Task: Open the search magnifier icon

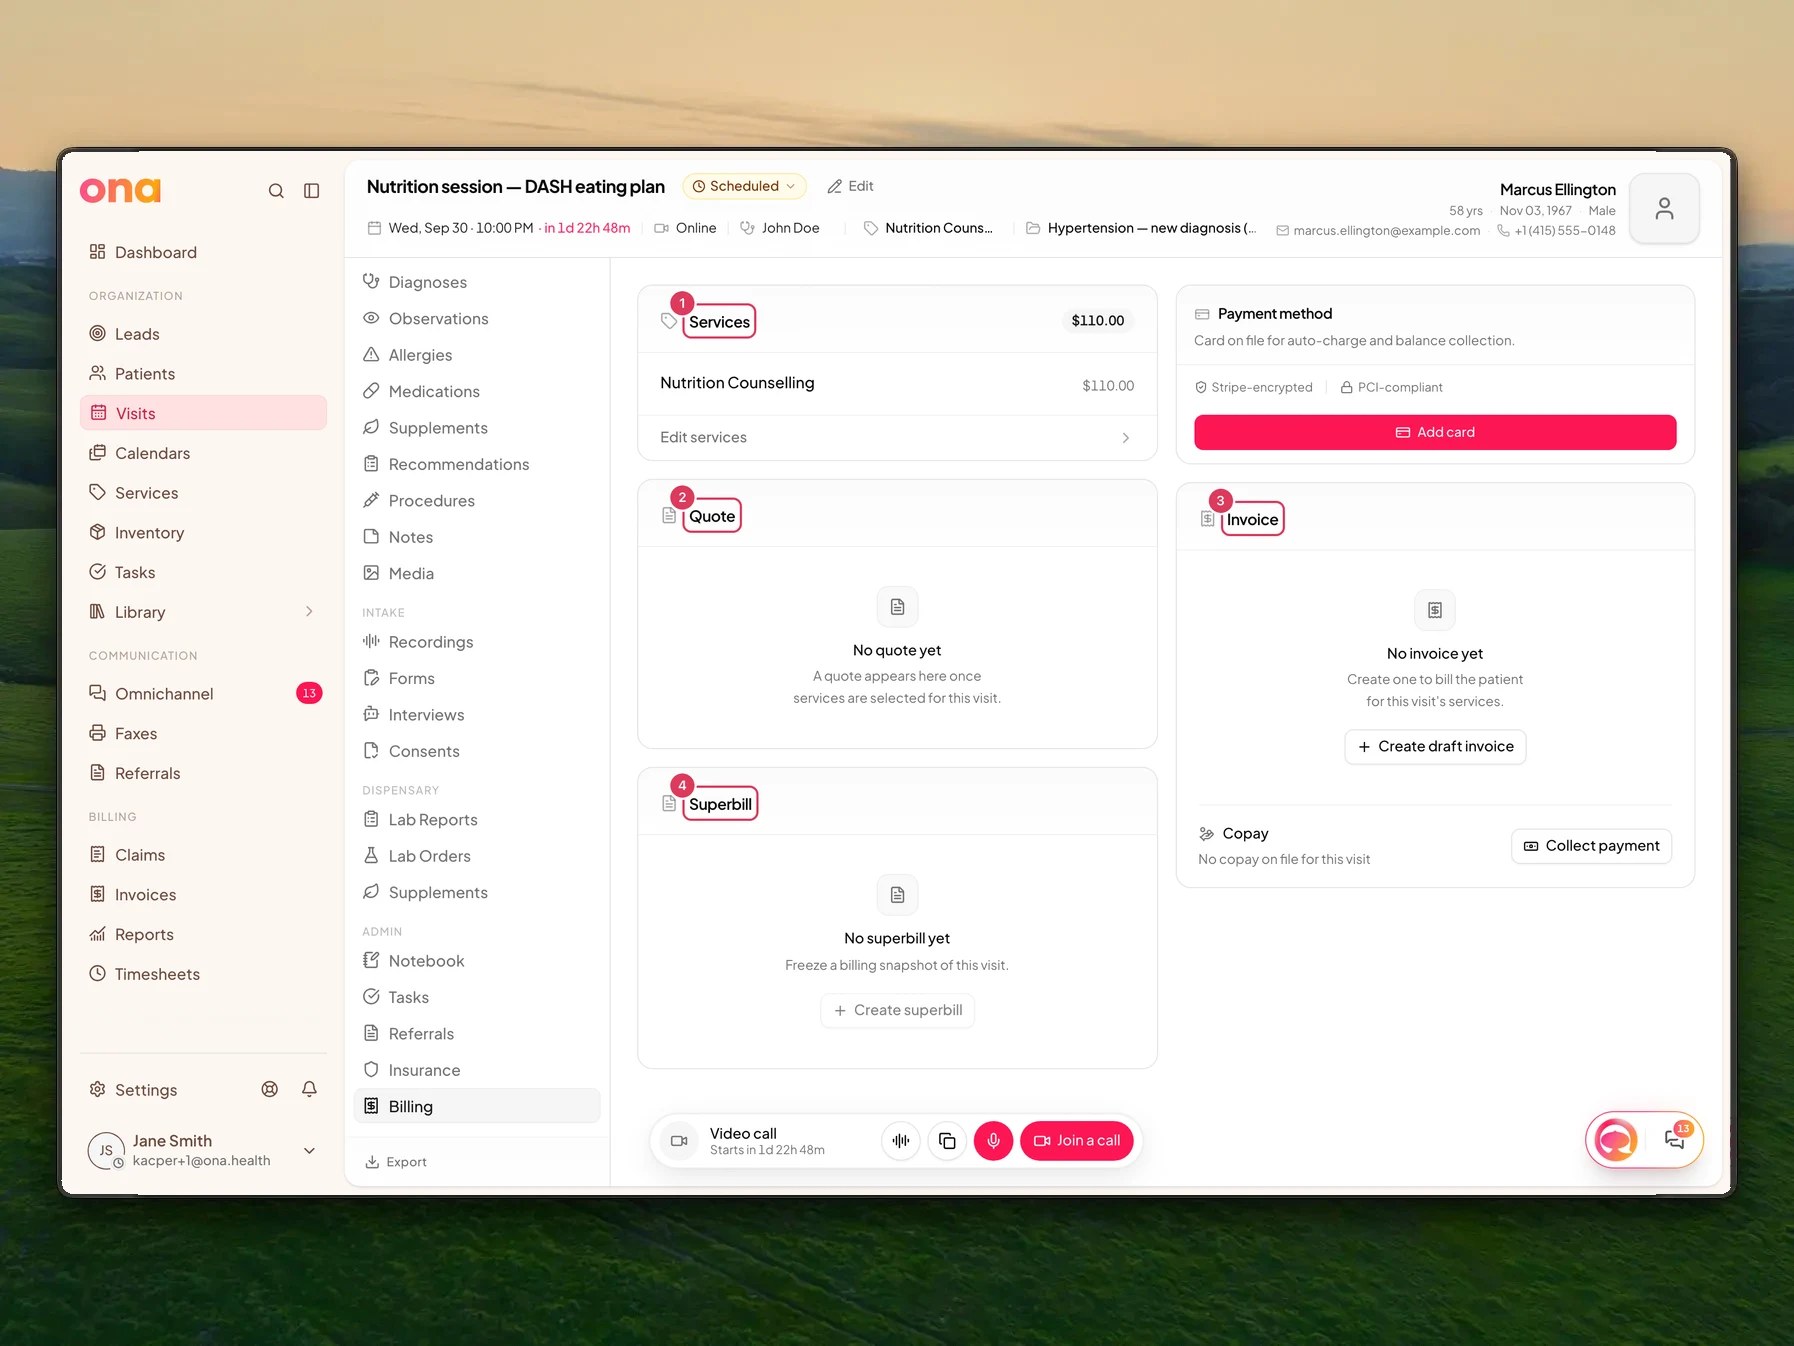Action: pos(276,191)
